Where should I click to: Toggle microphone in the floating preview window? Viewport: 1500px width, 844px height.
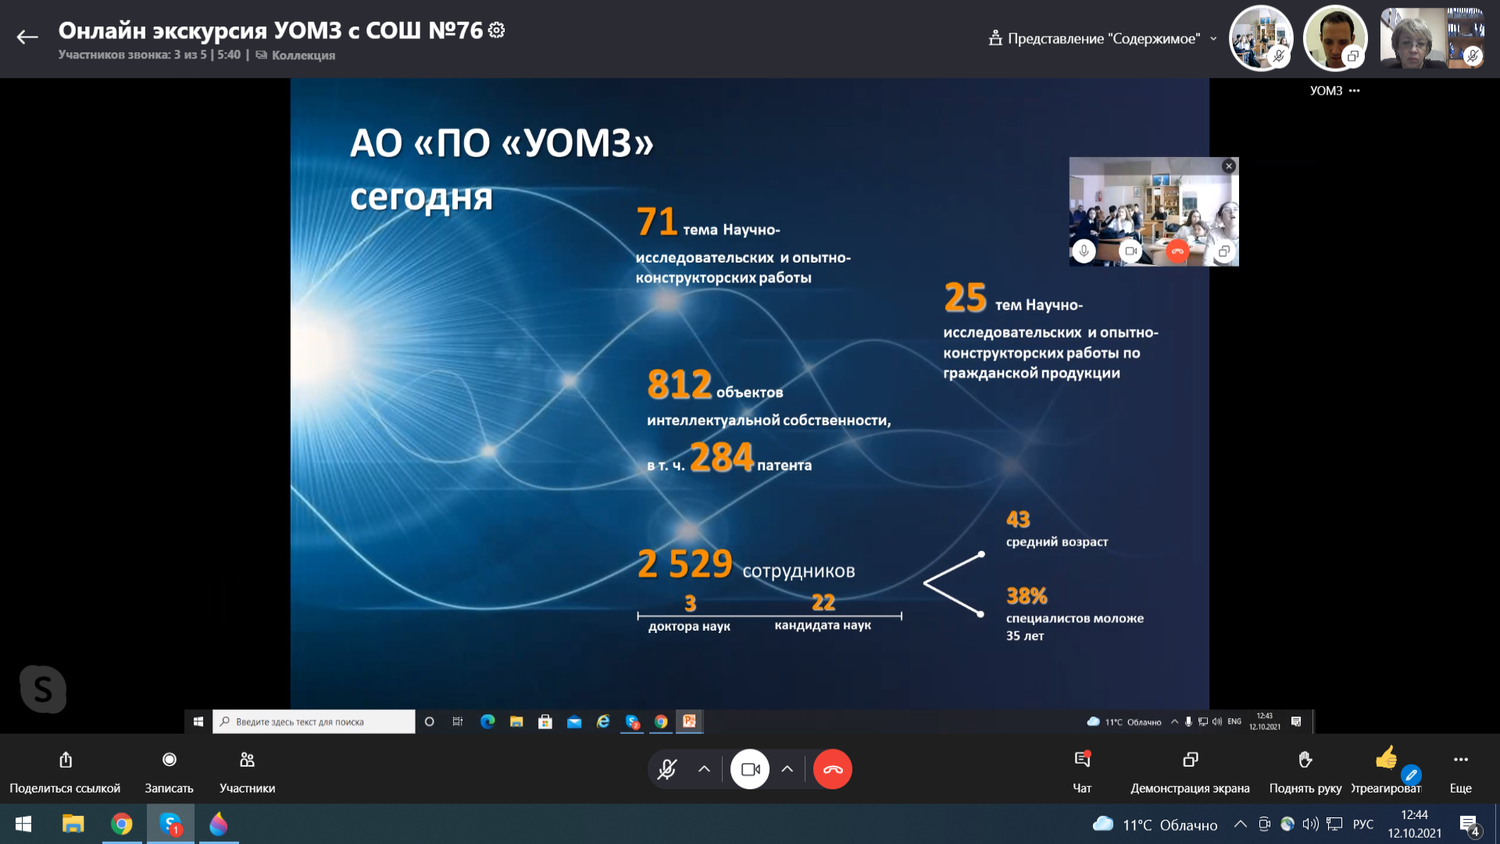tap(1084, 251)
